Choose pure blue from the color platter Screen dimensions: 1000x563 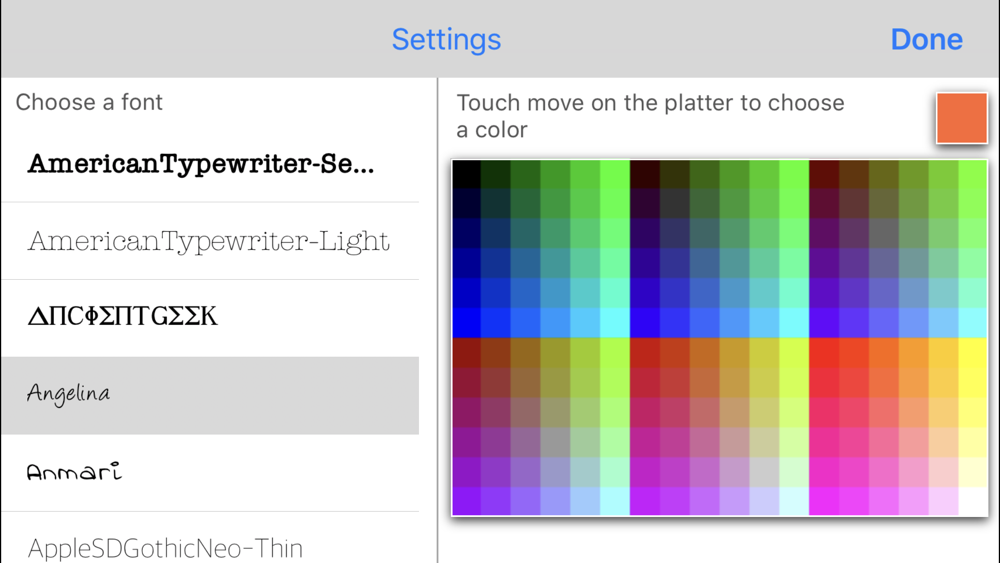pyautogui.click(x=466, y=323)
